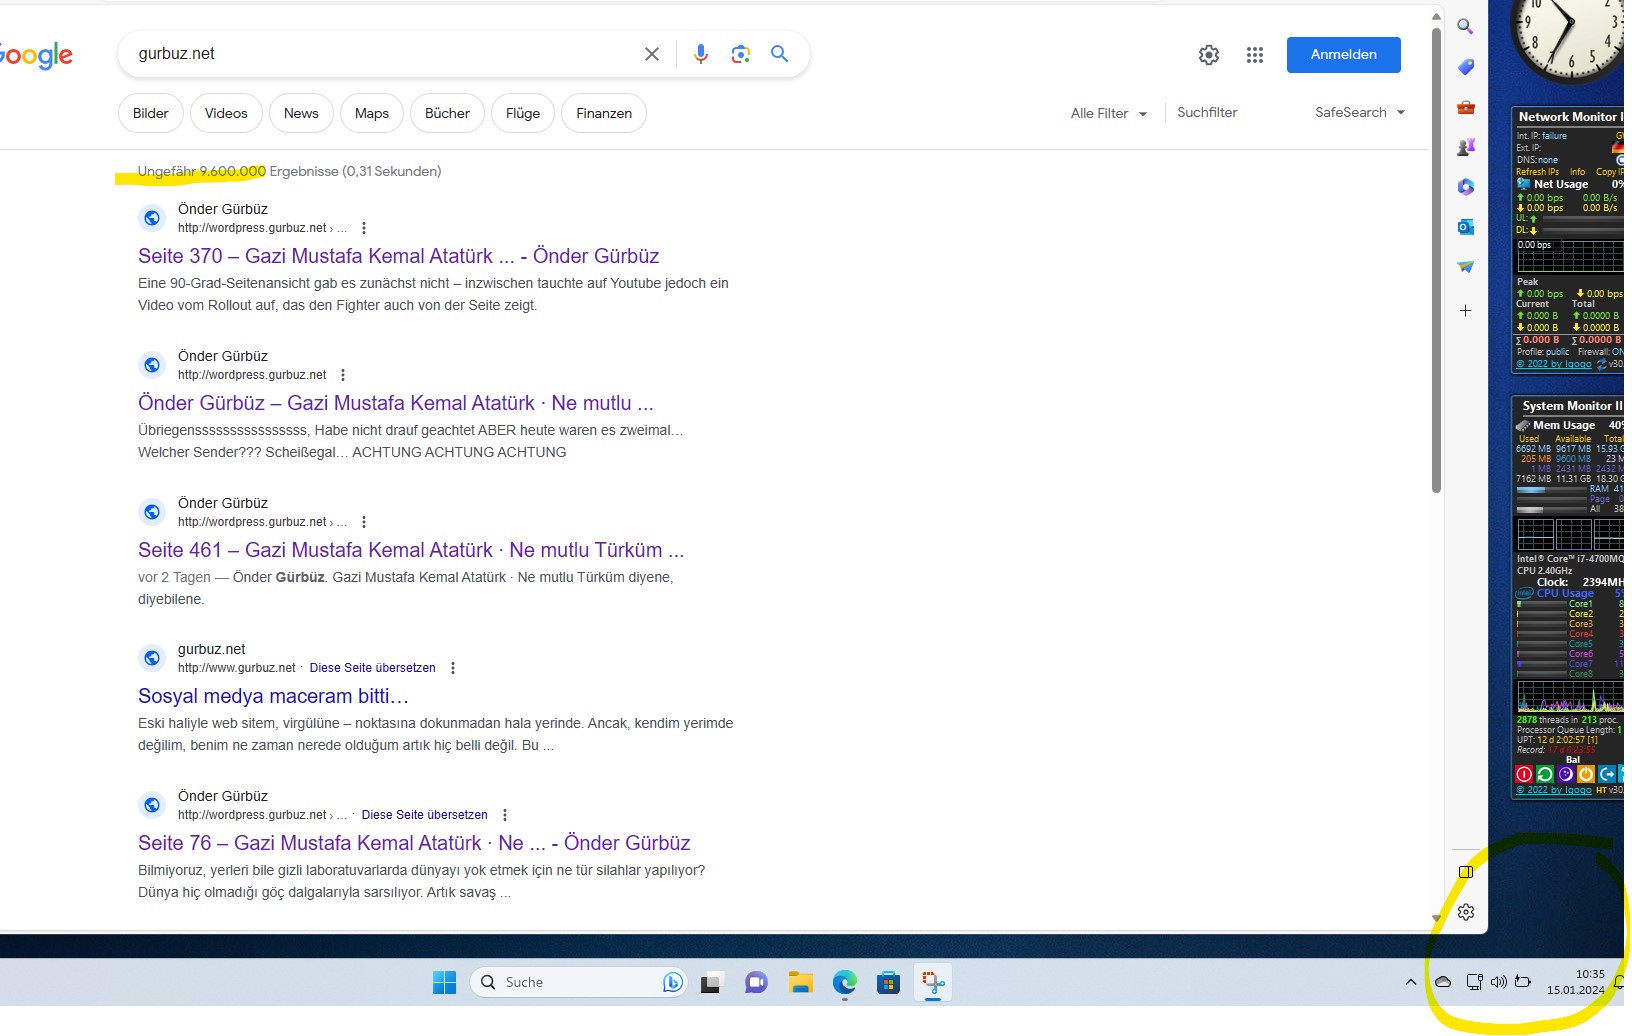Switch to the Finanzen tab
Image resolution: width=1632 pixels, height=1036 pixels.
tap(604, 113)
